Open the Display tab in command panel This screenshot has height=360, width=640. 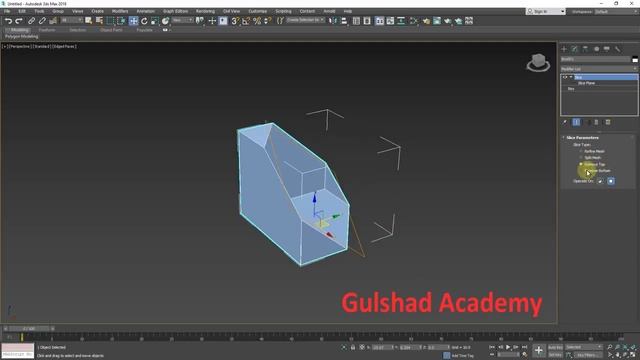coord(607,49)
